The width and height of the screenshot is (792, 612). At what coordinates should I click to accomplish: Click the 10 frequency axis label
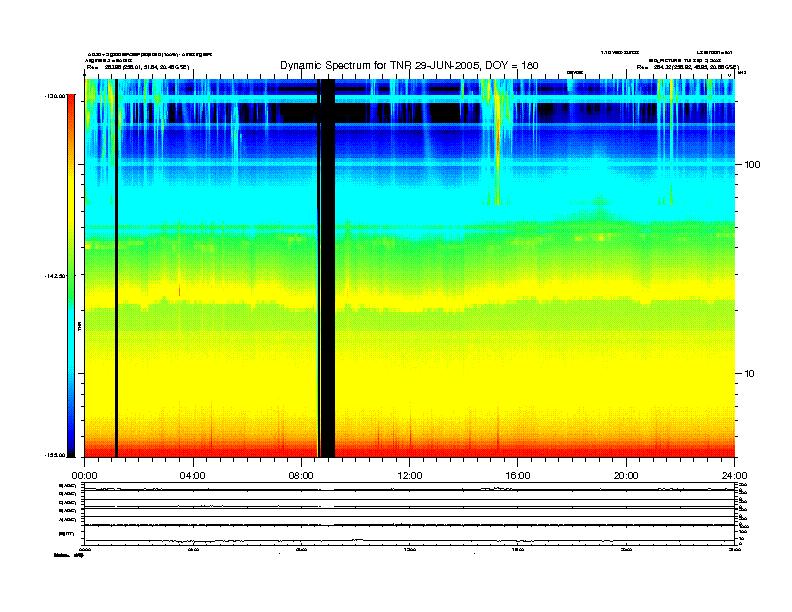tap(750, 374)
